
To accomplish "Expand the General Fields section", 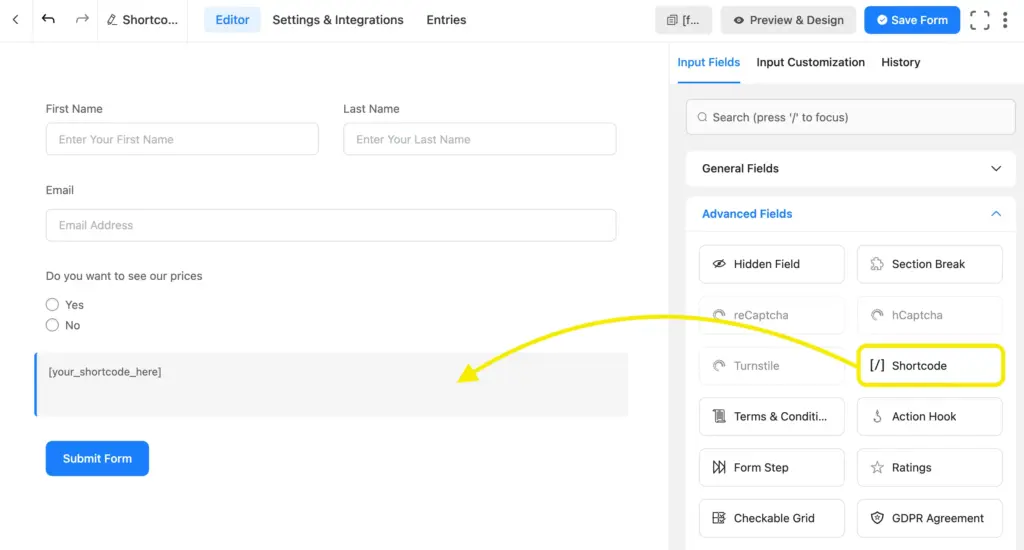I will (850, 169).
